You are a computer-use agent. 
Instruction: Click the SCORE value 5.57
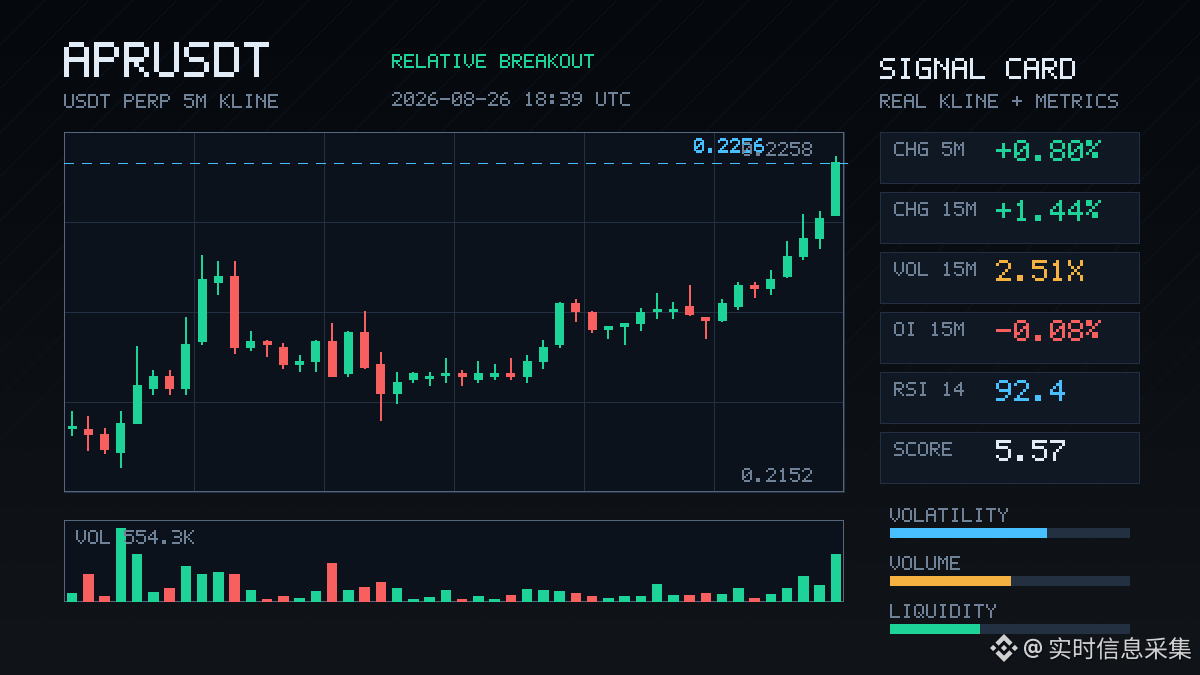1030,451
